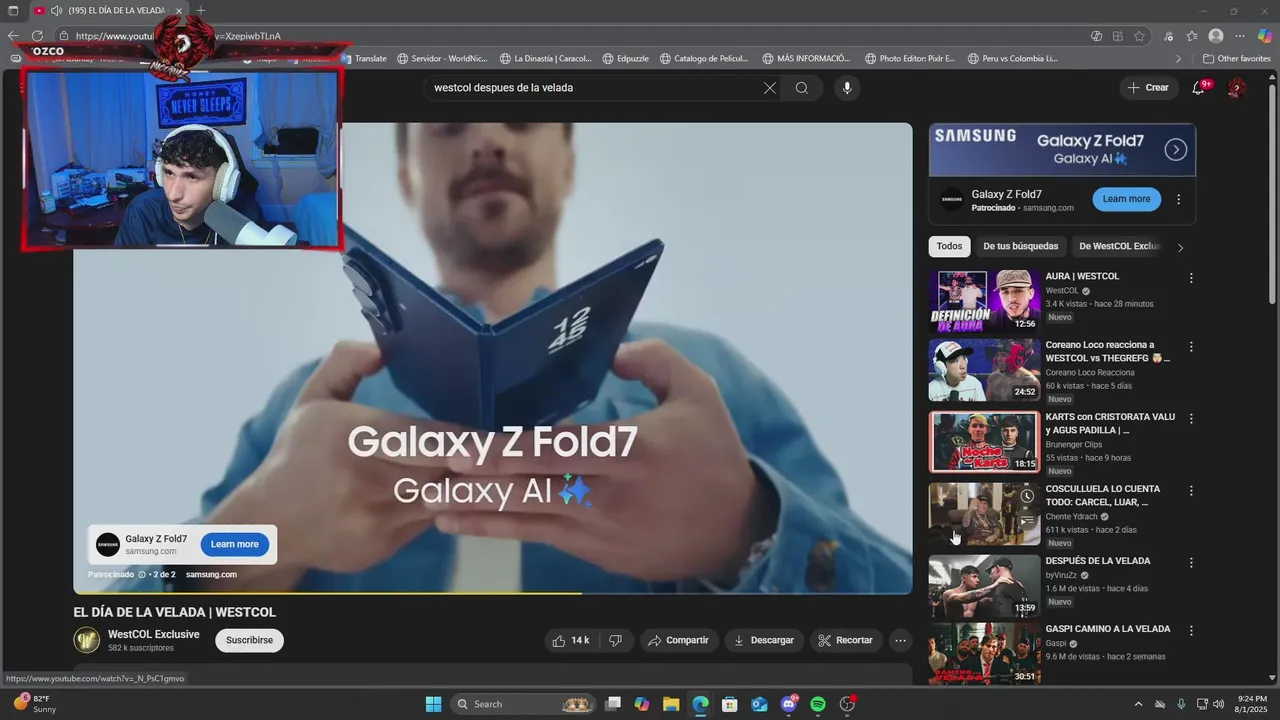Open File Explorer from the taskbar
Image resolution: width=1280 pixels, height=720 pixels.
(x=671, y=704)
